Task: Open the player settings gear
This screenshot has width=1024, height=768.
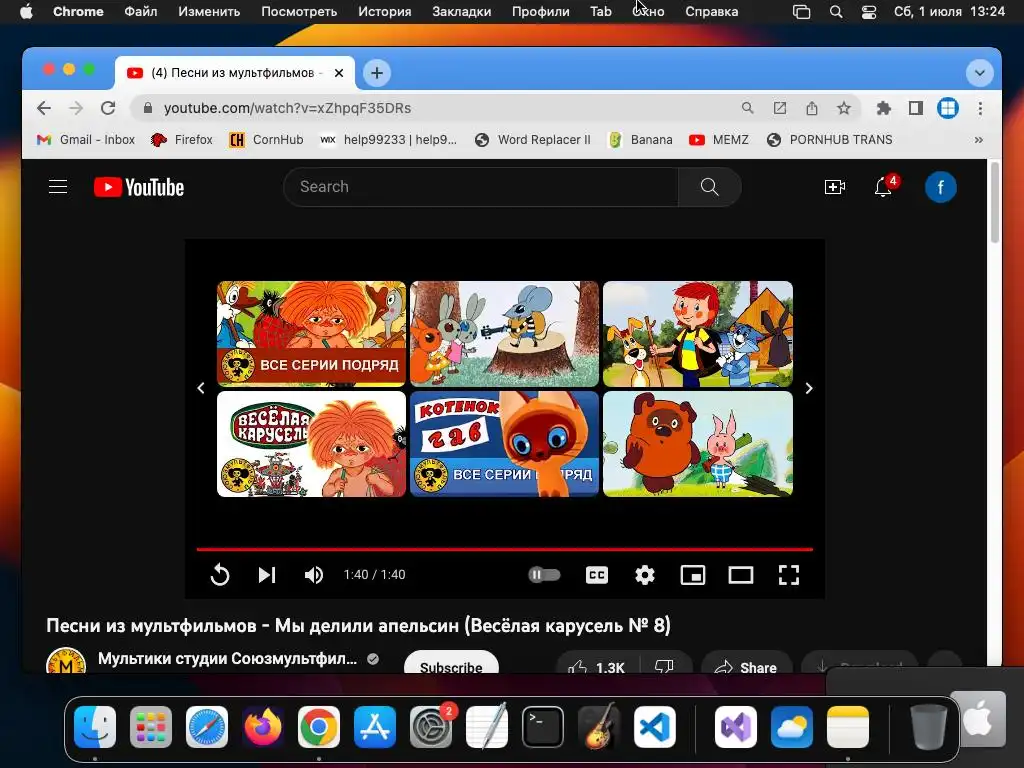Action: 645,575
